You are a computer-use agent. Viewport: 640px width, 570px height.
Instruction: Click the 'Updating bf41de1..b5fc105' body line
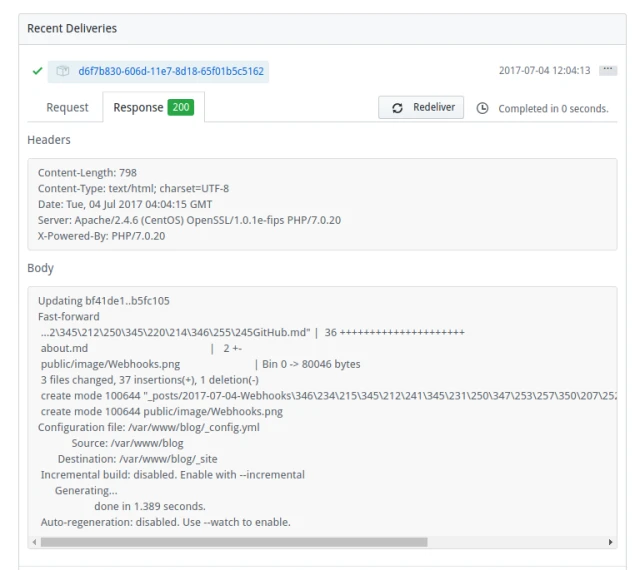(104, 301)
